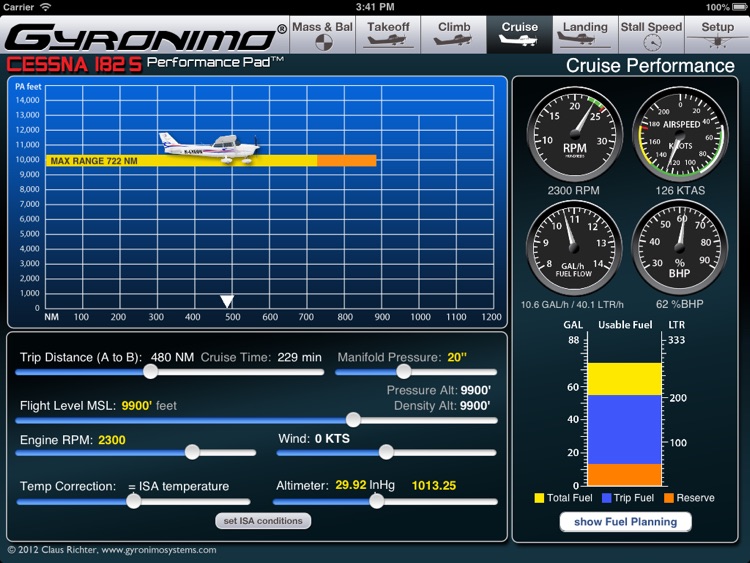Click the 1013.25 altimeter value
Screen dimensions: 750x563
tap(433, 486)
